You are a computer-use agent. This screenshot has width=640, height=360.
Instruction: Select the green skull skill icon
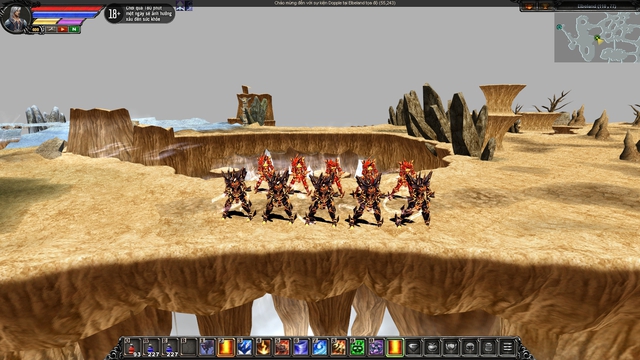pos(357,348)
